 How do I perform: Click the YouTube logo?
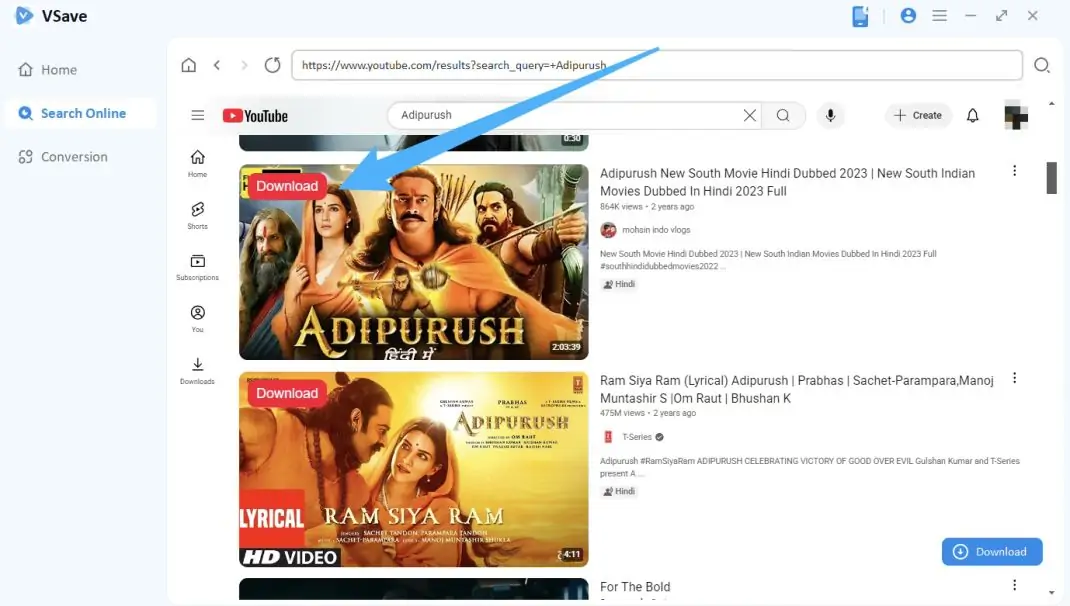255,115
